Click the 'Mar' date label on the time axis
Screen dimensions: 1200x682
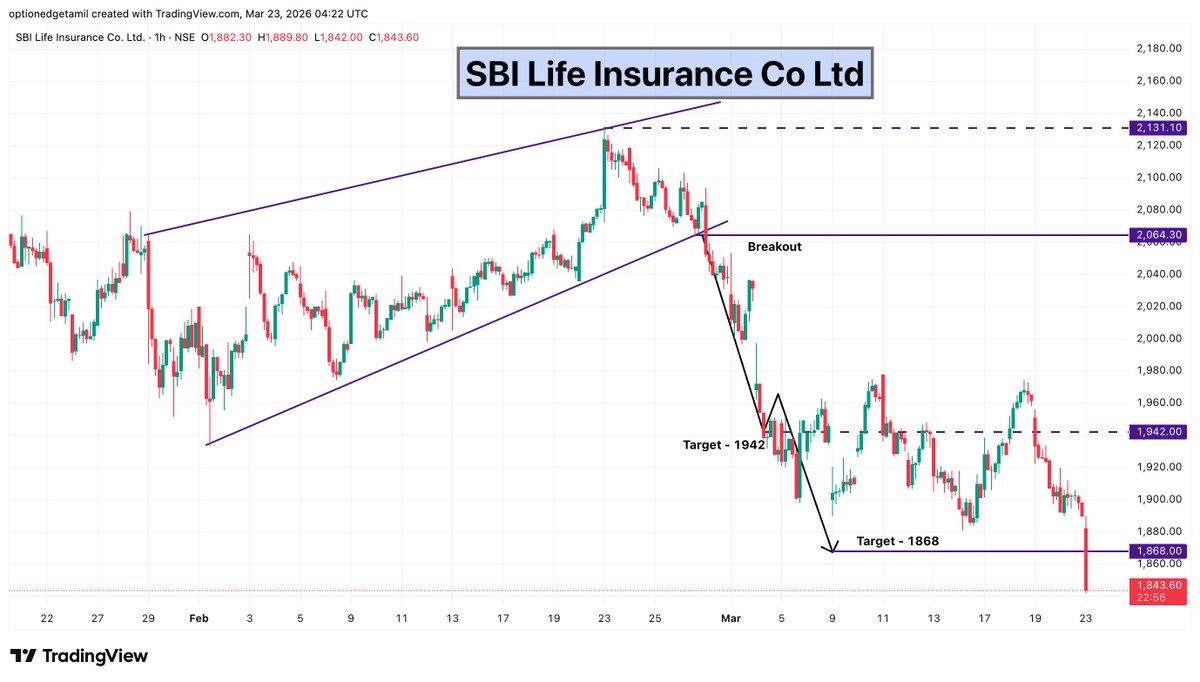pos(730,619)
